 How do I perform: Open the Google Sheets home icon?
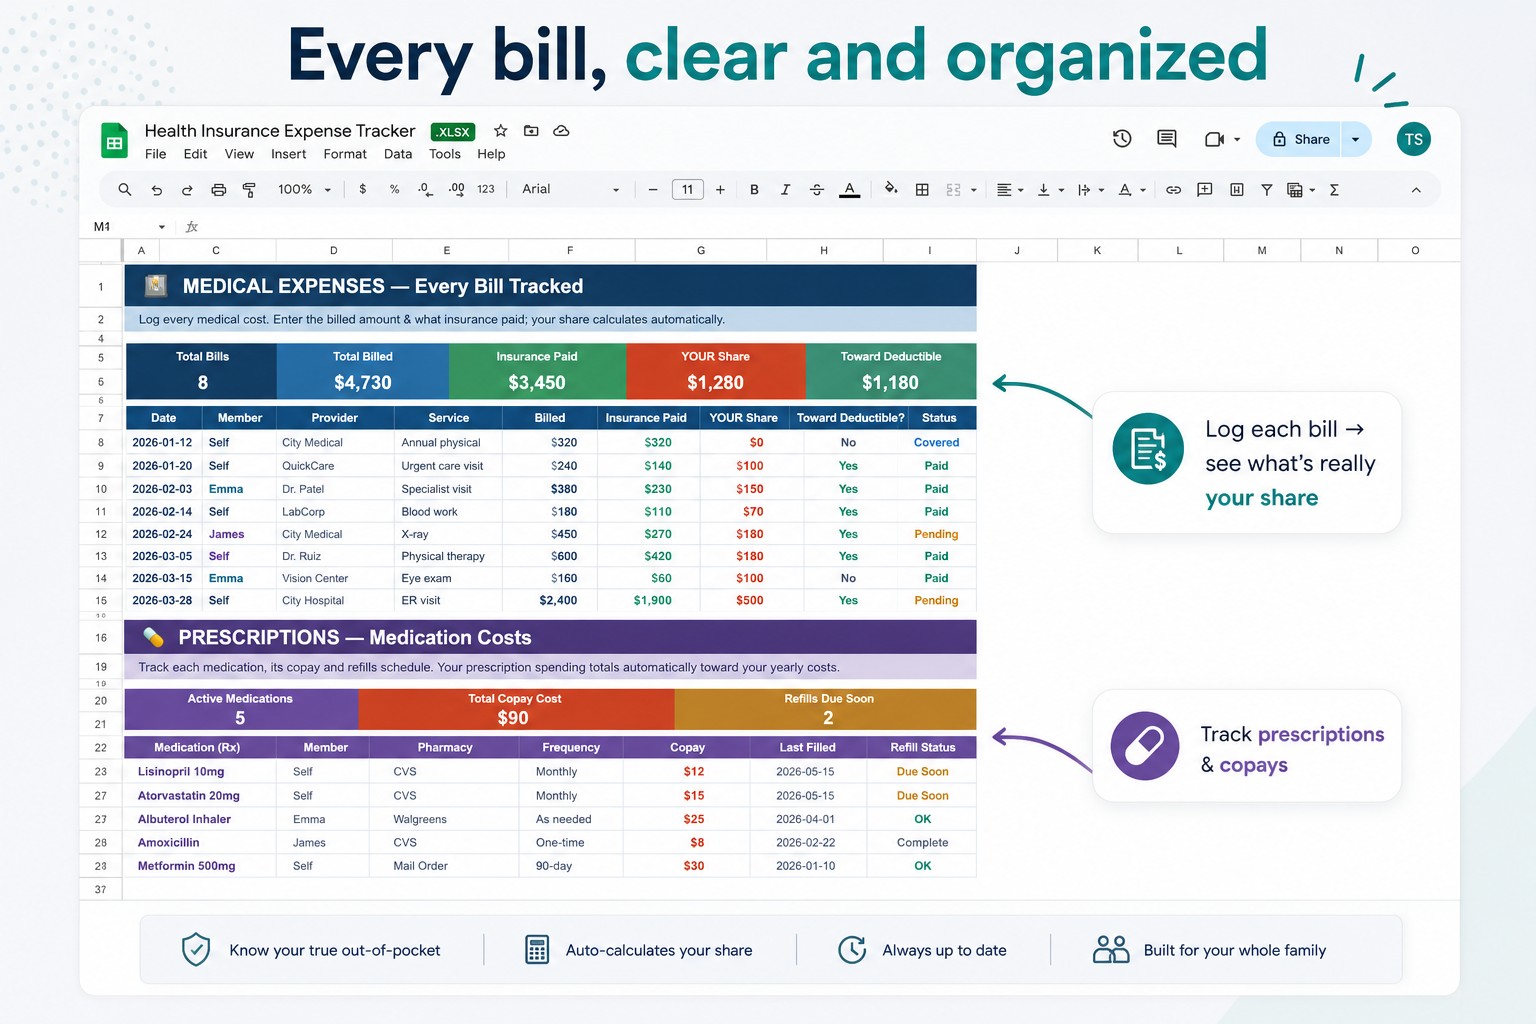tap(115, 141)
